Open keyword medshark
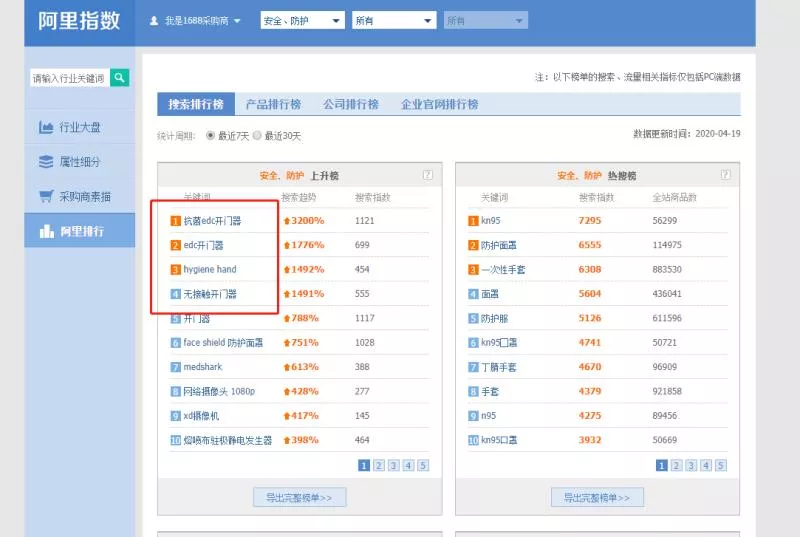The image size is (800, 537). click(203, 367)
